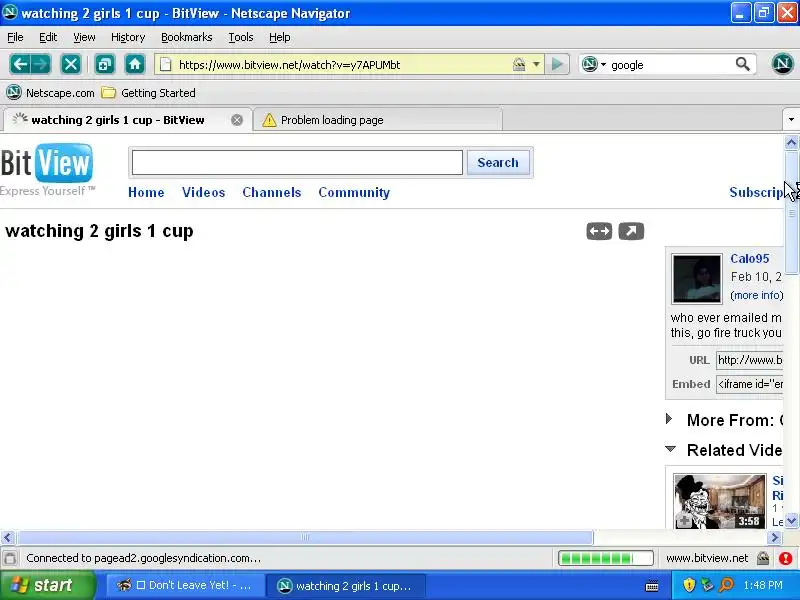Image resolution: width=800 pixels, height=600 pixels.
Task: Open the Netscape.com bookmark
Action: click(x=51, y=93)
